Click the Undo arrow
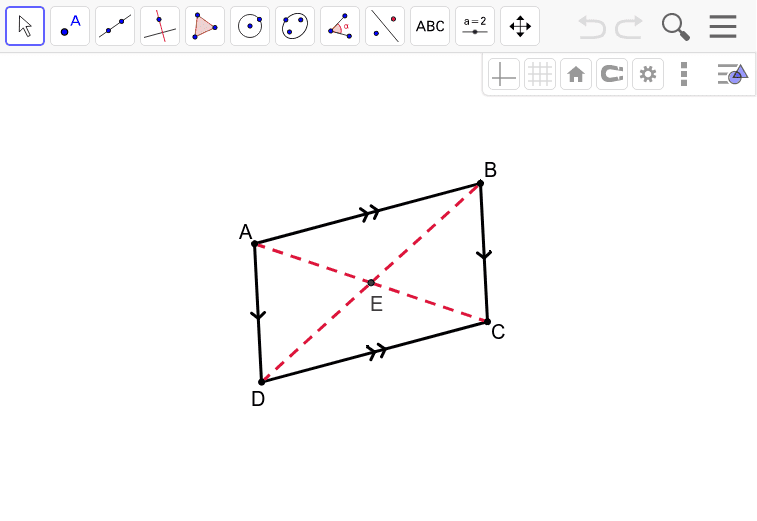 coord(592,27)
